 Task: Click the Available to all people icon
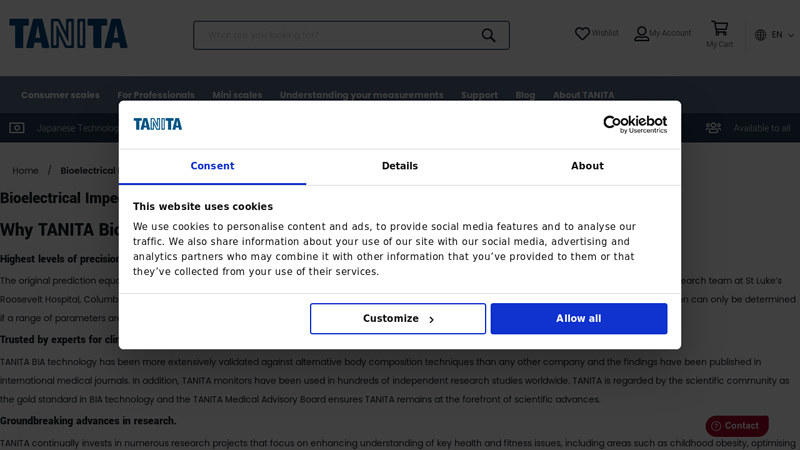[713, 128]
